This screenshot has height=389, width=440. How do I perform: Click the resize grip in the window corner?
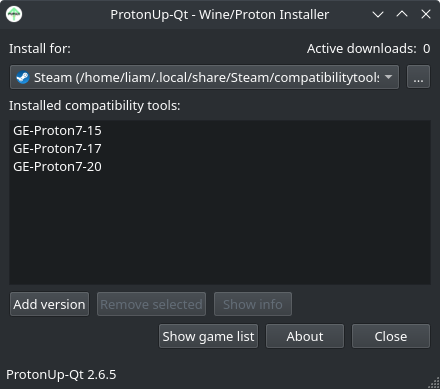(x=434, y=383)
